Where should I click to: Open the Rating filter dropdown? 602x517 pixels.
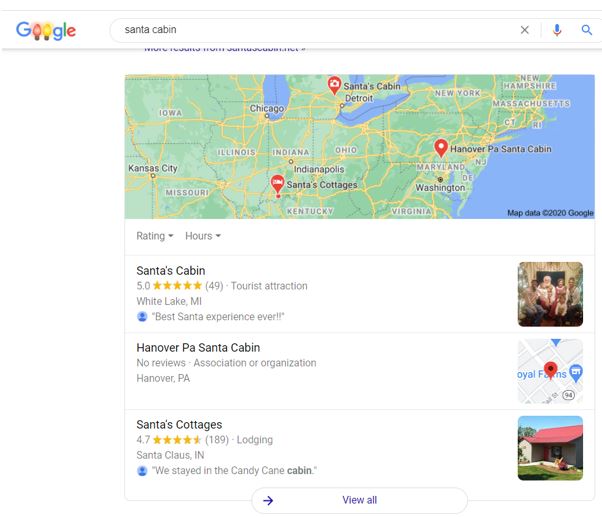155,236
